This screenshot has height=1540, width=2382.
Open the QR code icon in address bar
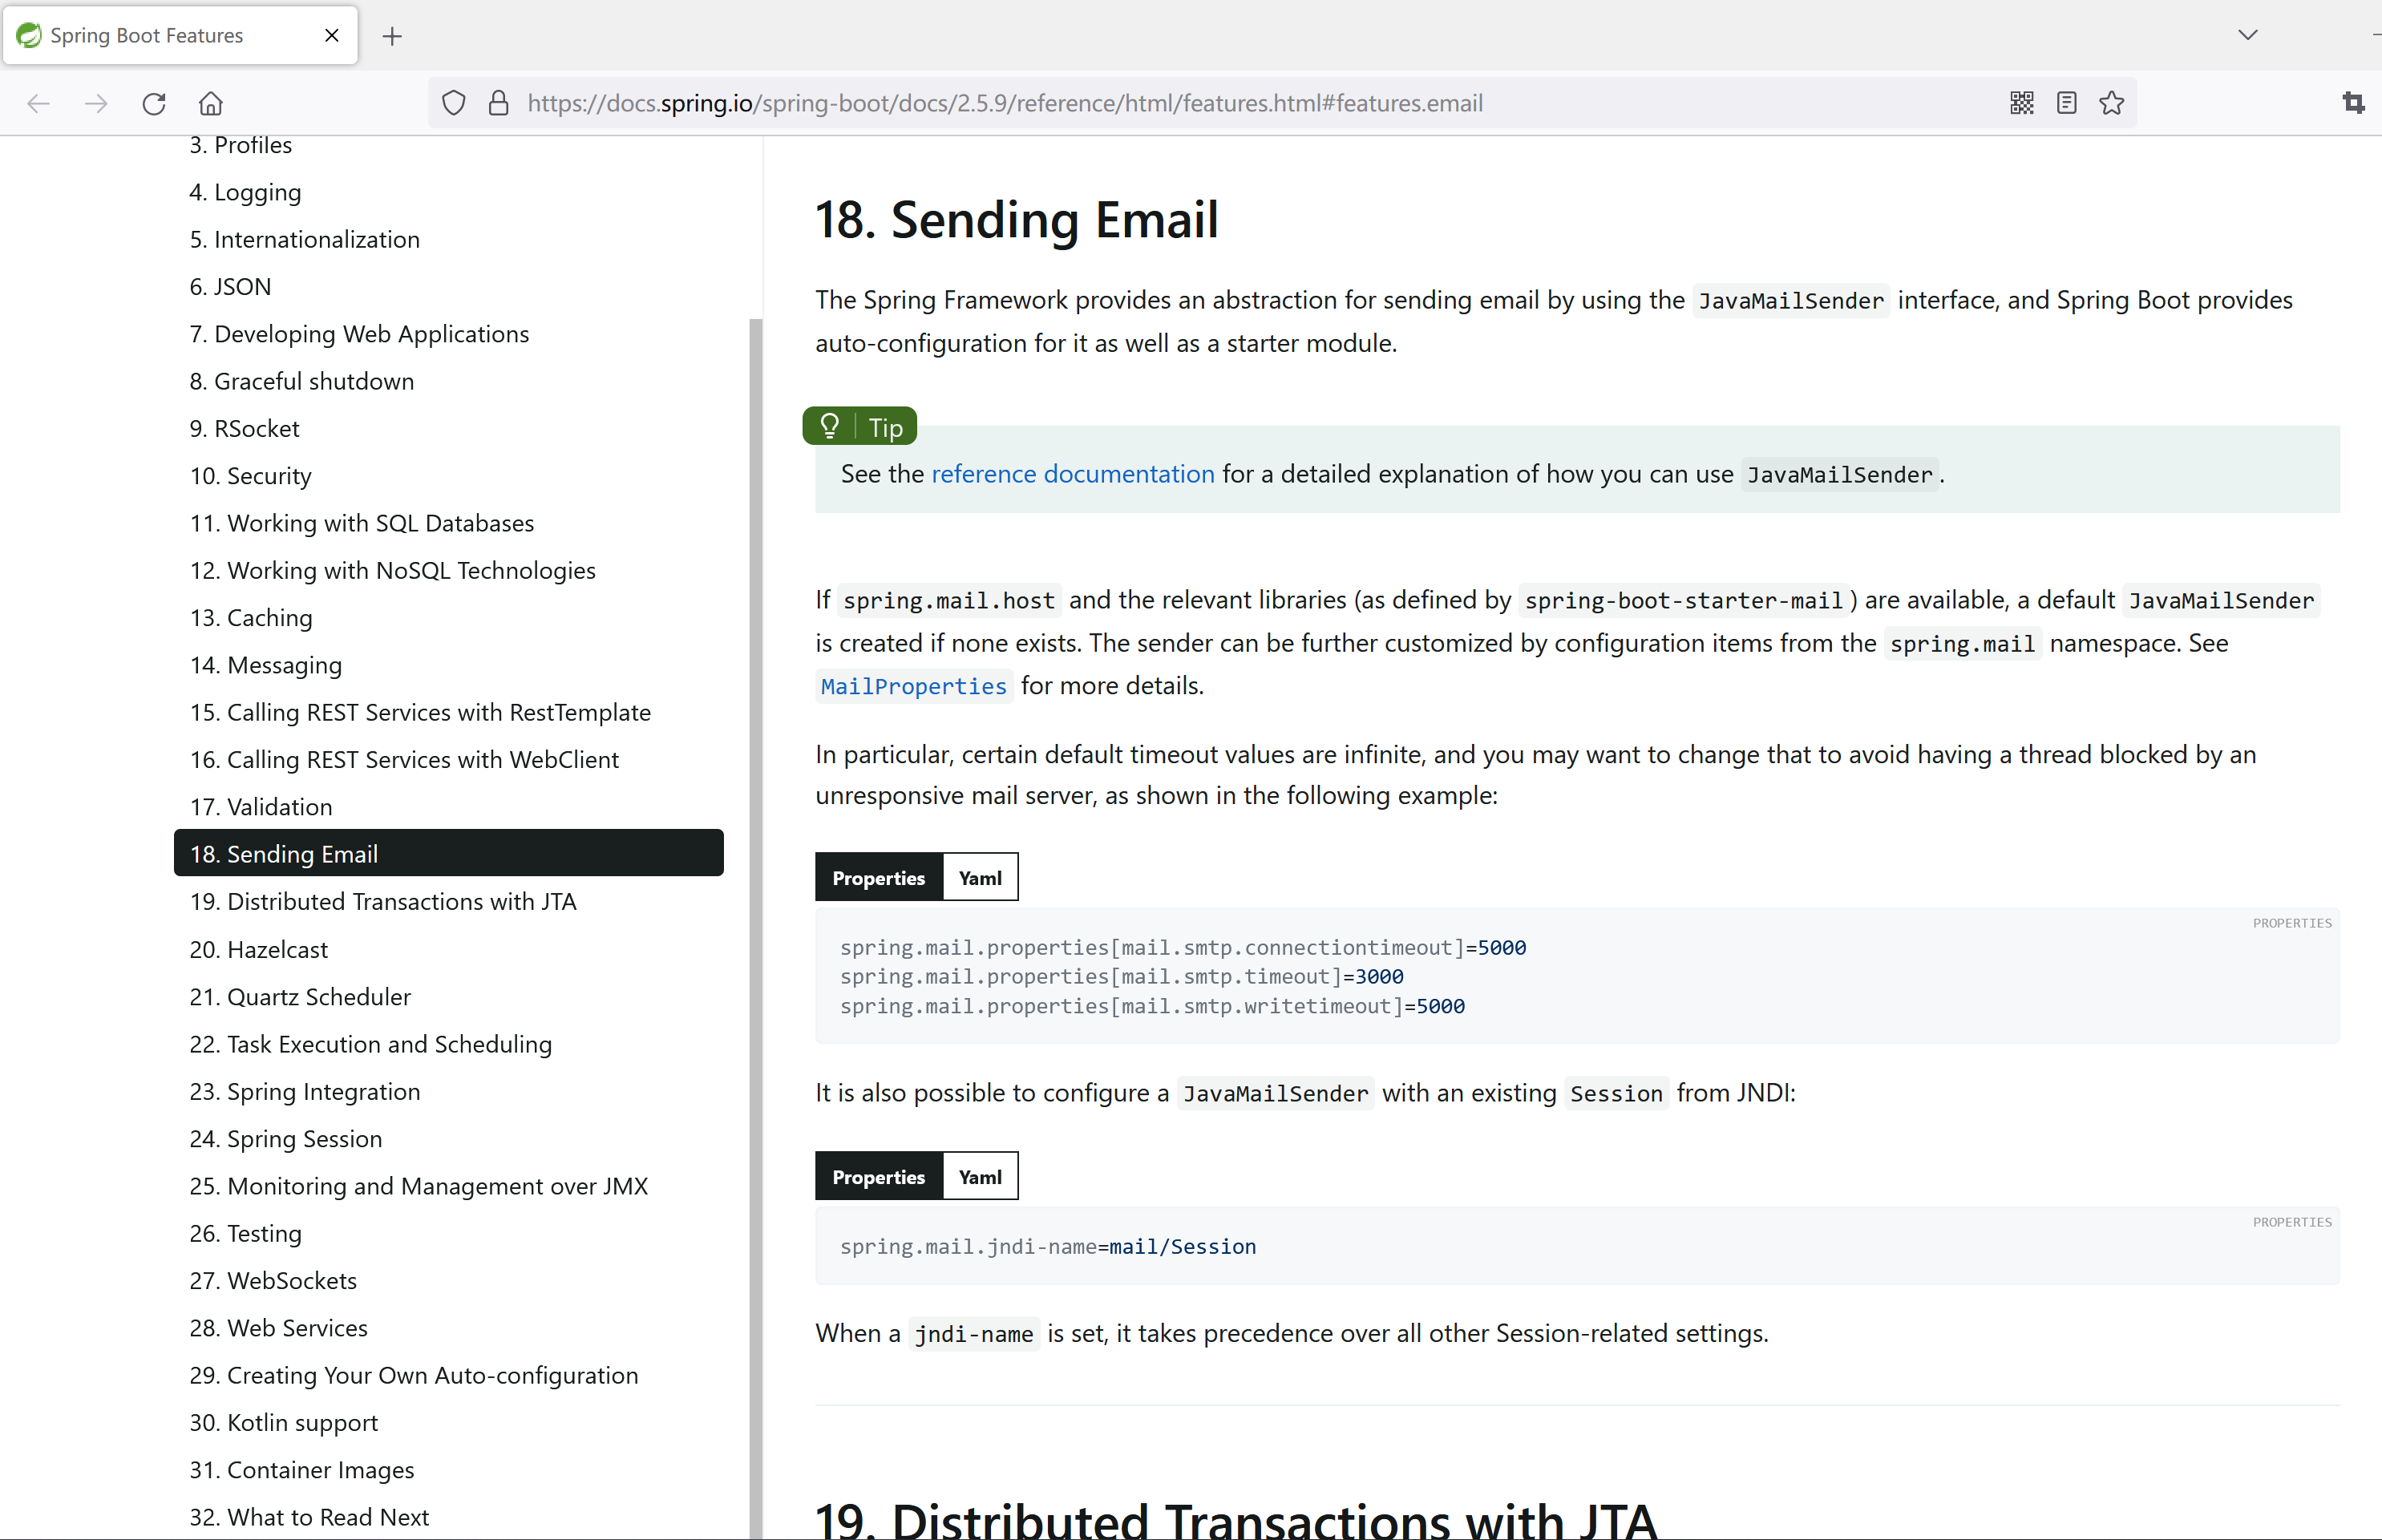coord(2021,103)
